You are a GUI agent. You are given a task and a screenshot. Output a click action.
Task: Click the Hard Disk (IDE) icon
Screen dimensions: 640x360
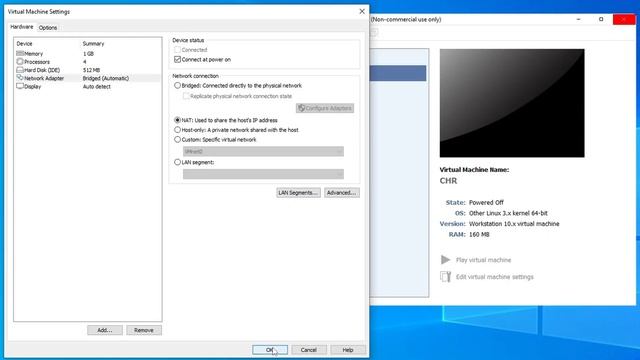point(20,70)
